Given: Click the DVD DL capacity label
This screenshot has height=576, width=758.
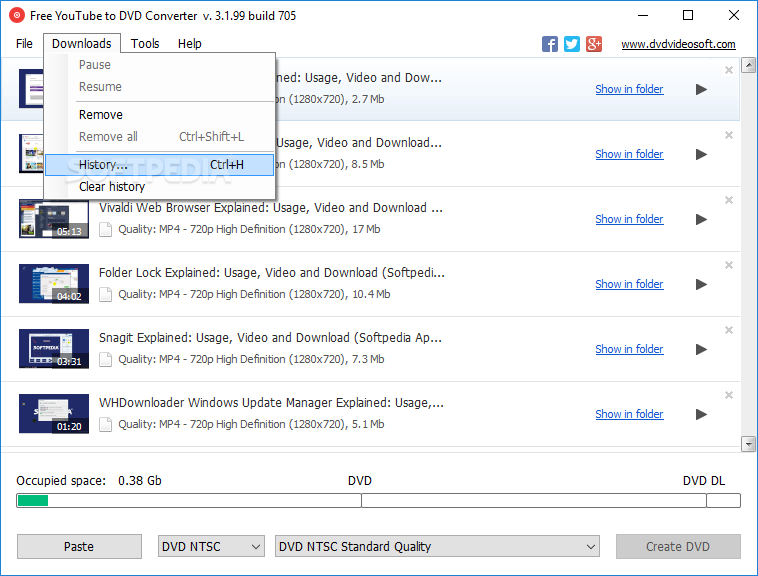Looking at the screenshot, I should point(704,481).
